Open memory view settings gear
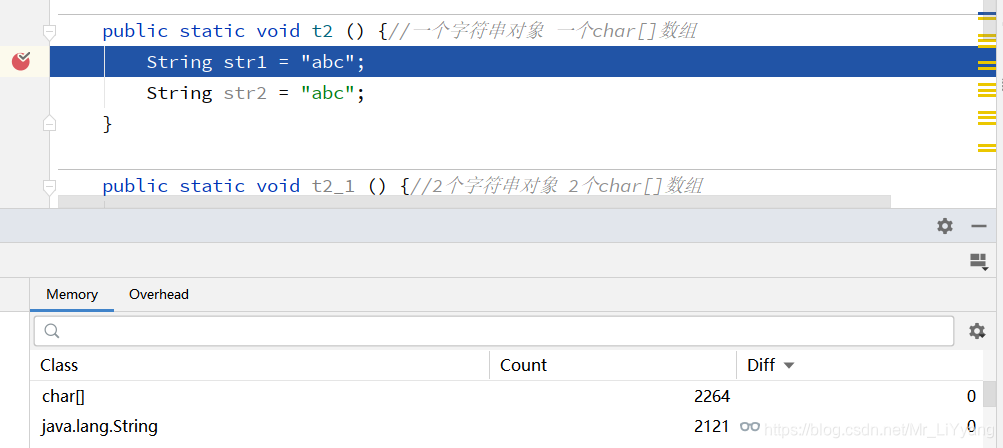This screenshot has width=1003, height=448. 977,331
